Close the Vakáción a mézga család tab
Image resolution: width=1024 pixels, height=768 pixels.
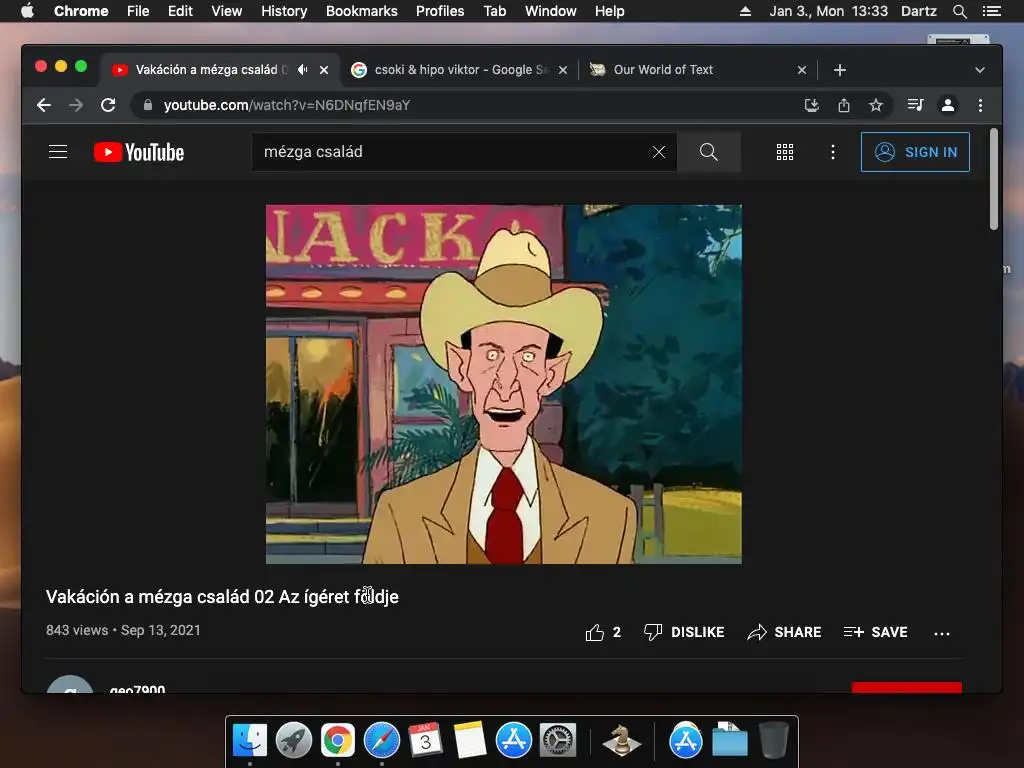click(324, 70)
